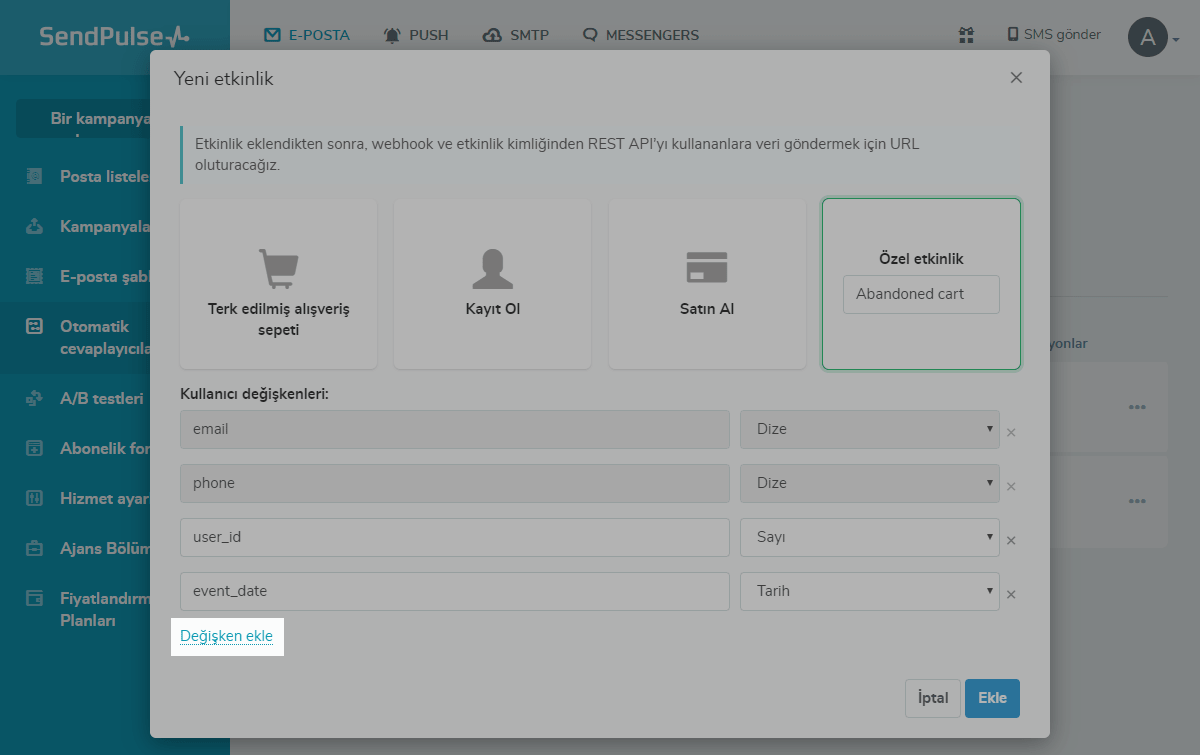
Task: Cancel with the İptal button
Action: 932,698
